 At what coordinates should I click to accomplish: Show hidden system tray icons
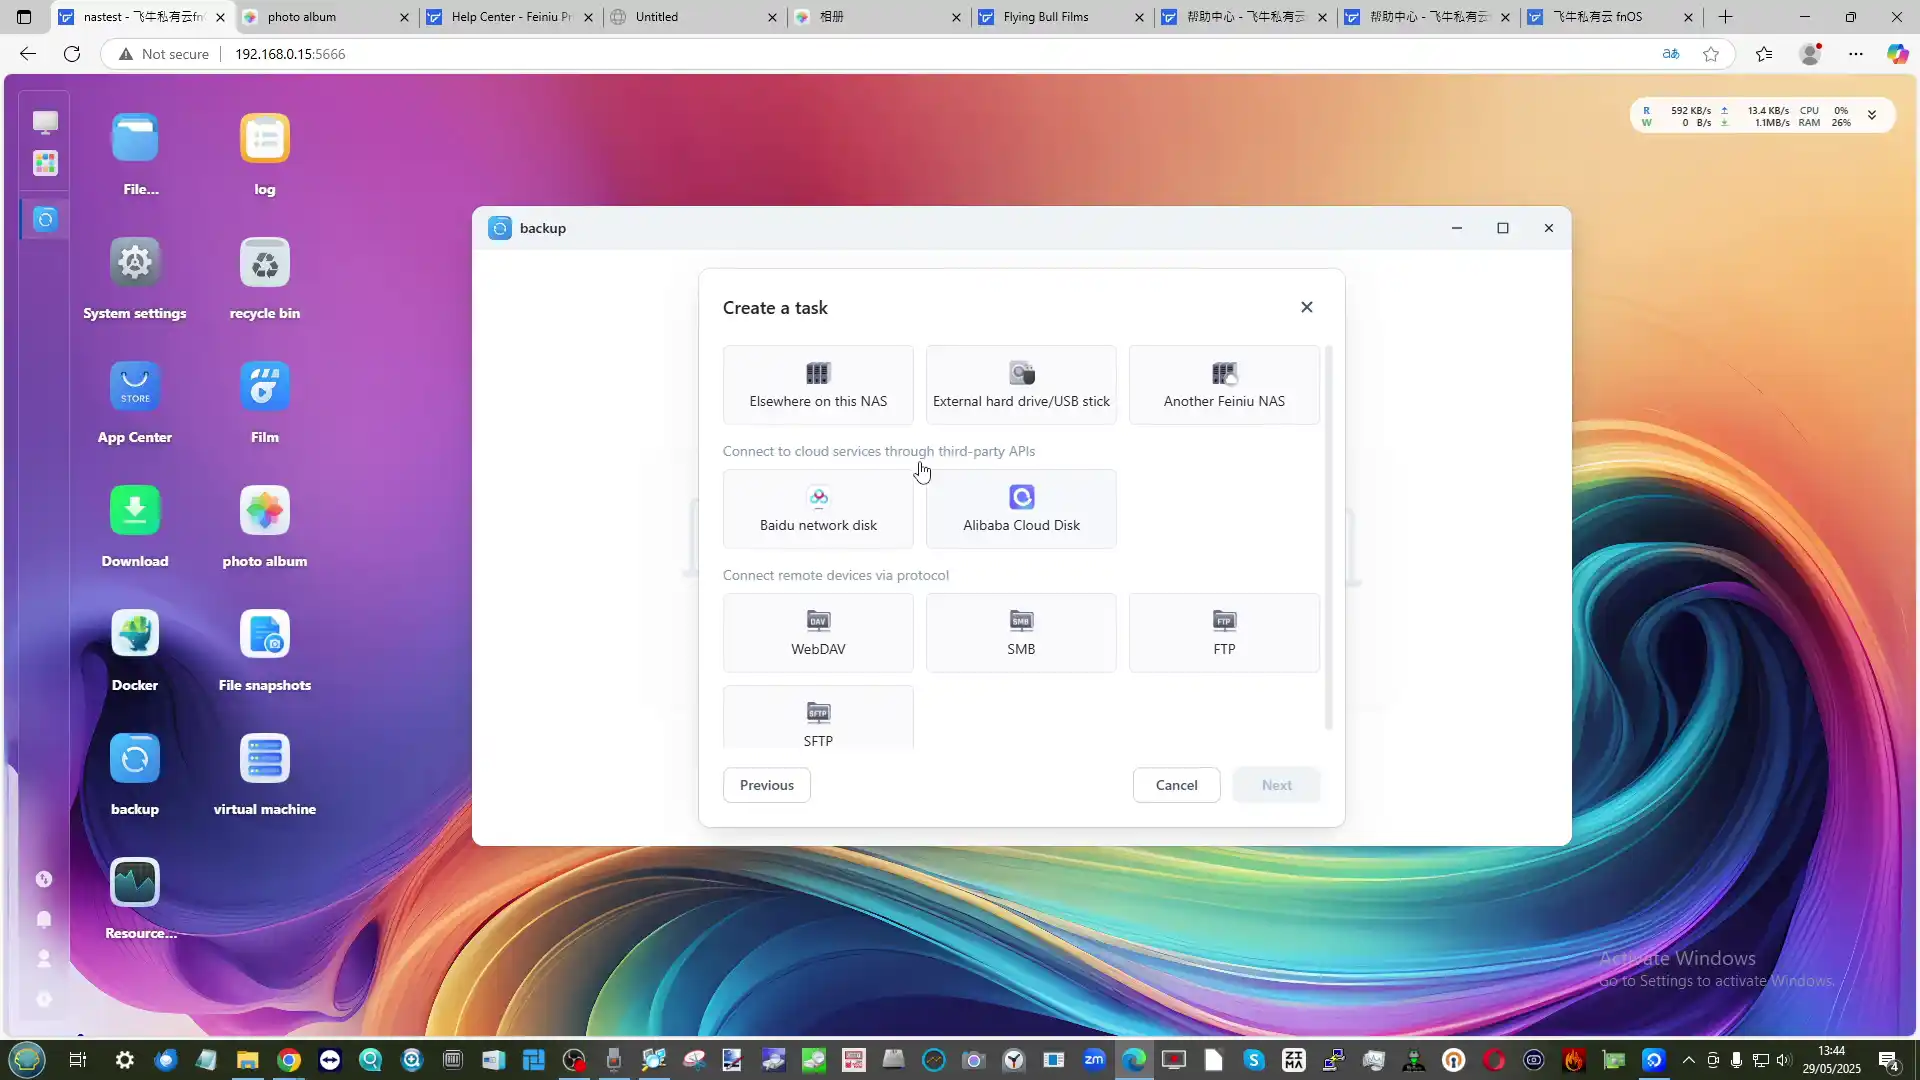point(1689,1060)
